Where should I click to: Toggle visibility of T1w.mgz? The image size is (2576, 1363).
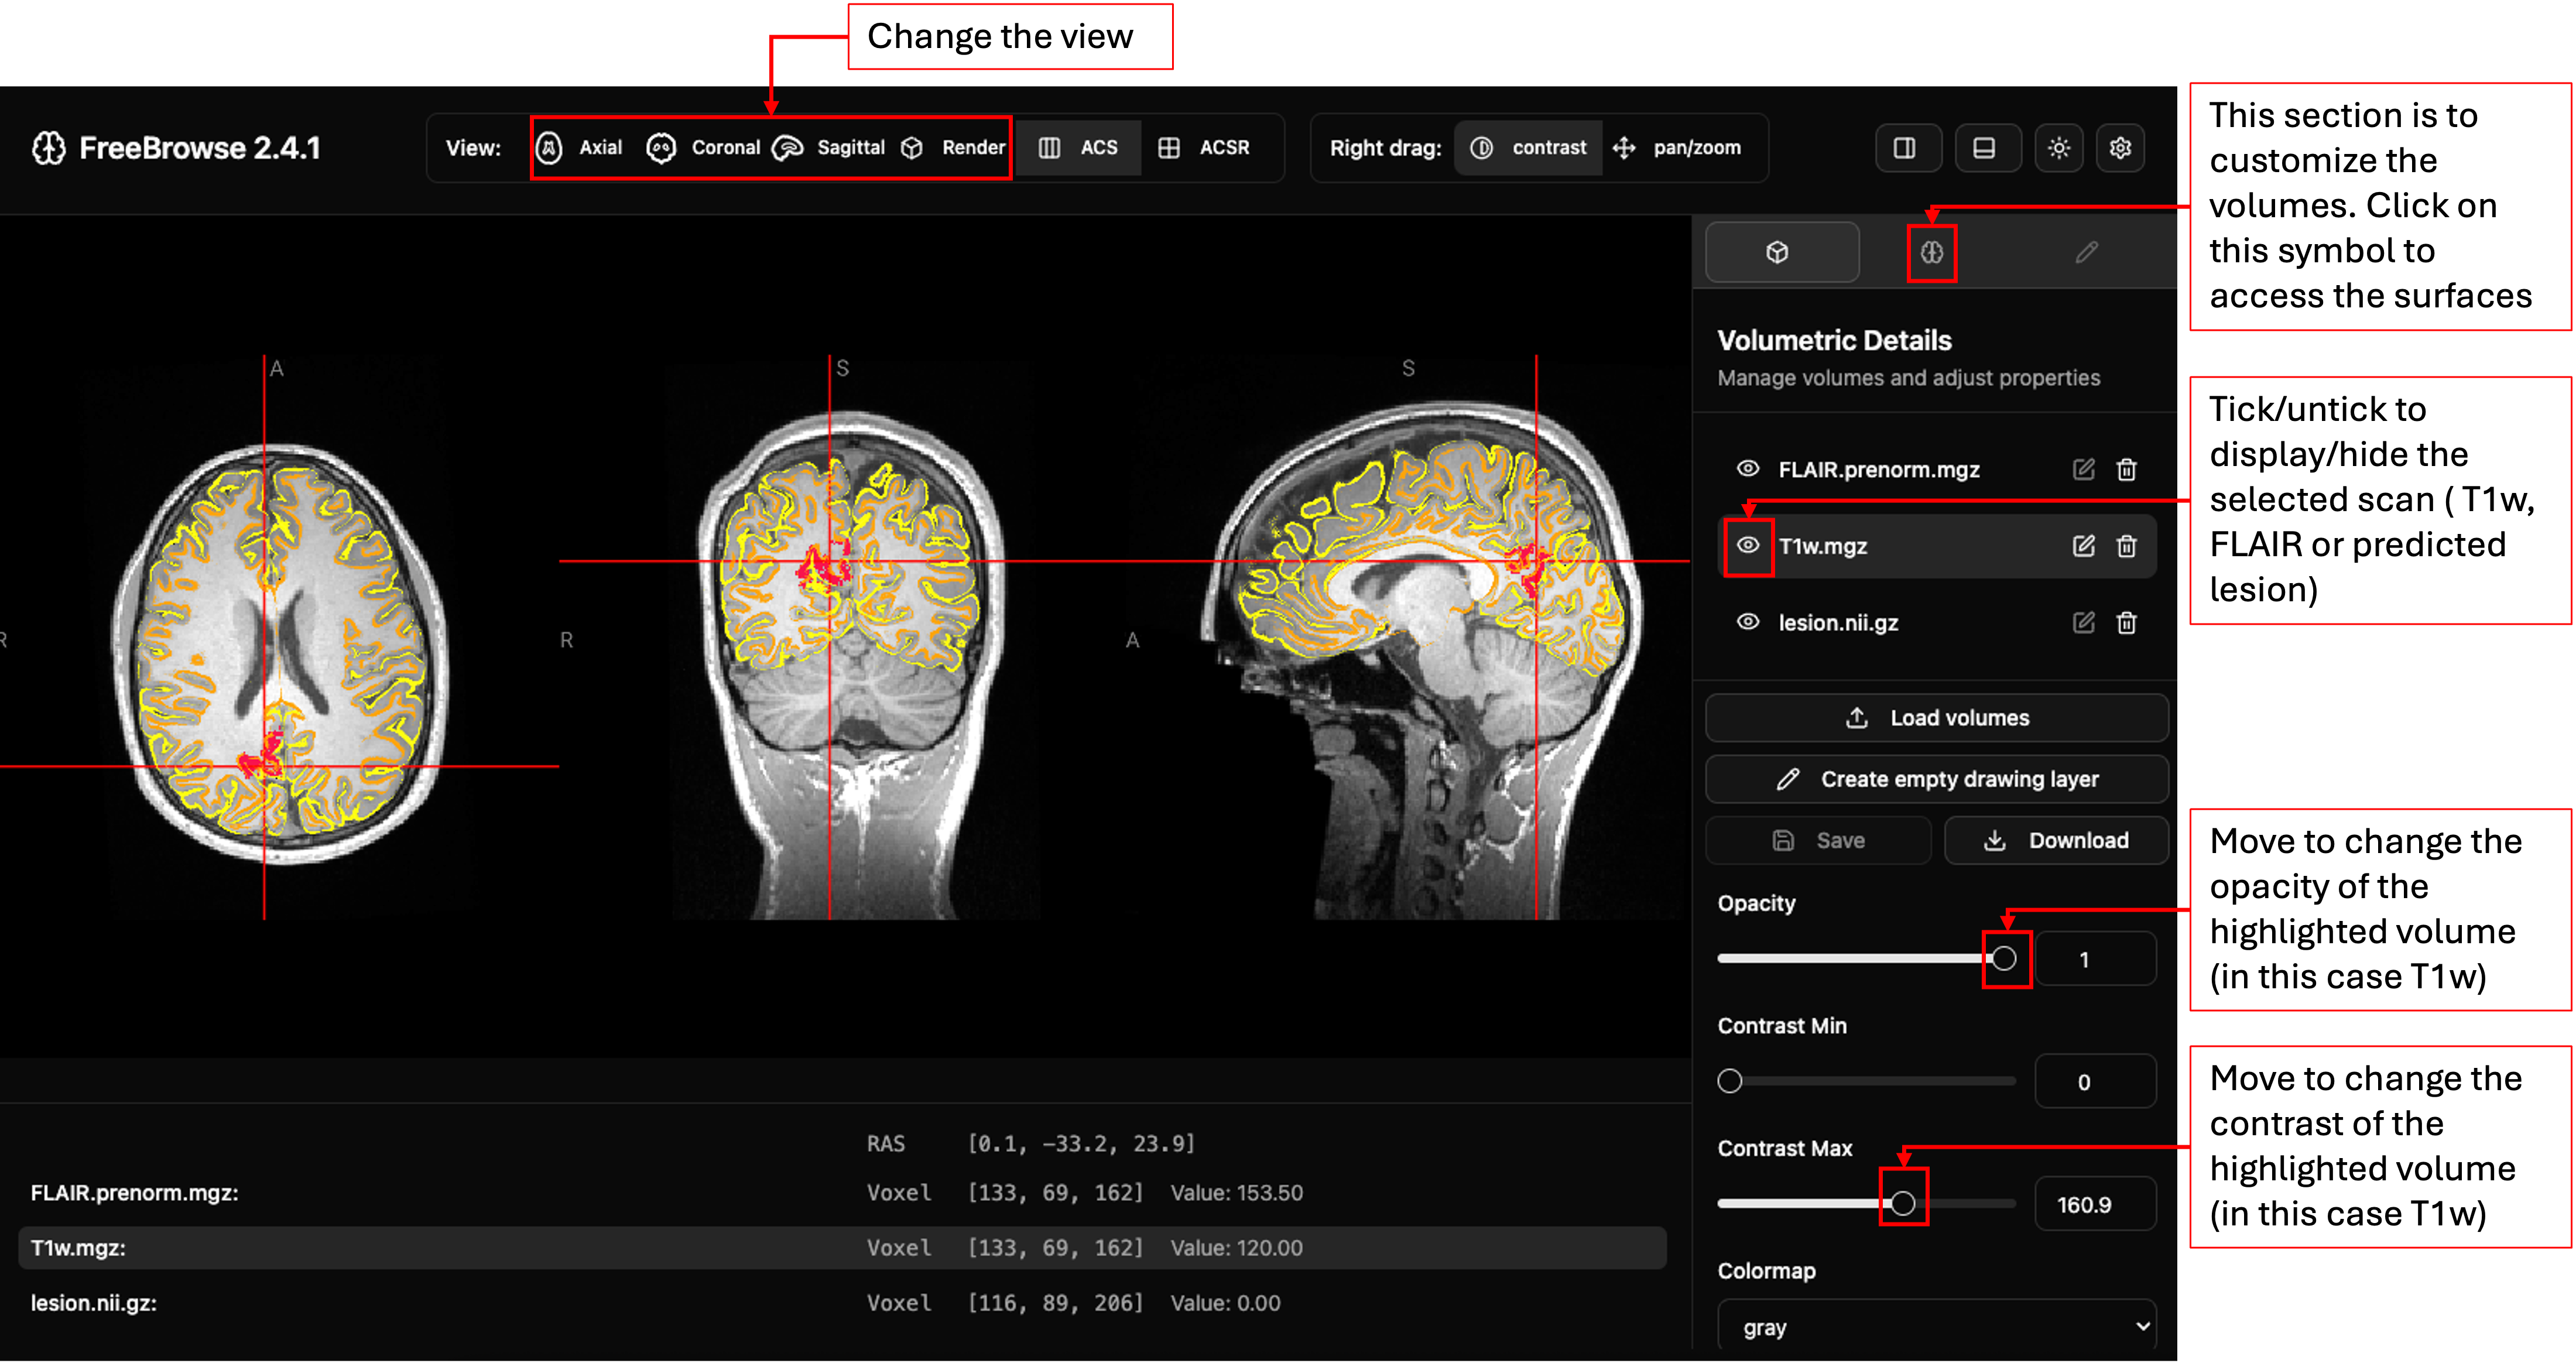tap(1747, 545)
